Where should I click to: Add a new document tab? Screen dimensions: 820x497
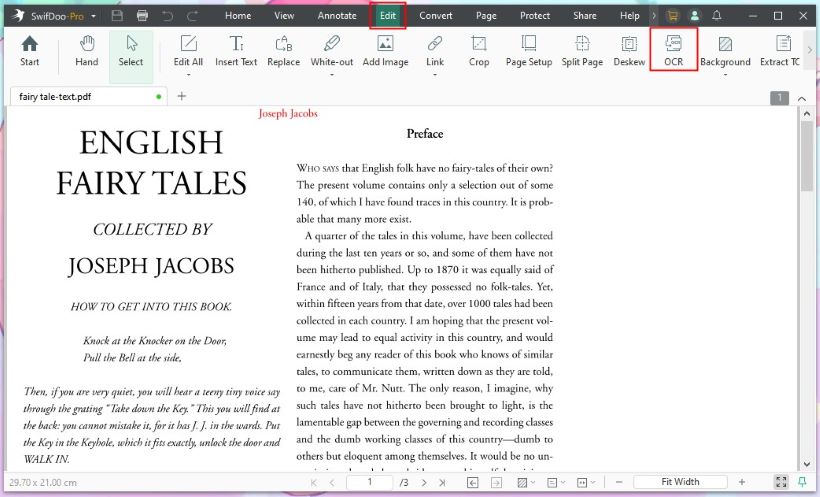tap(181, 96)
